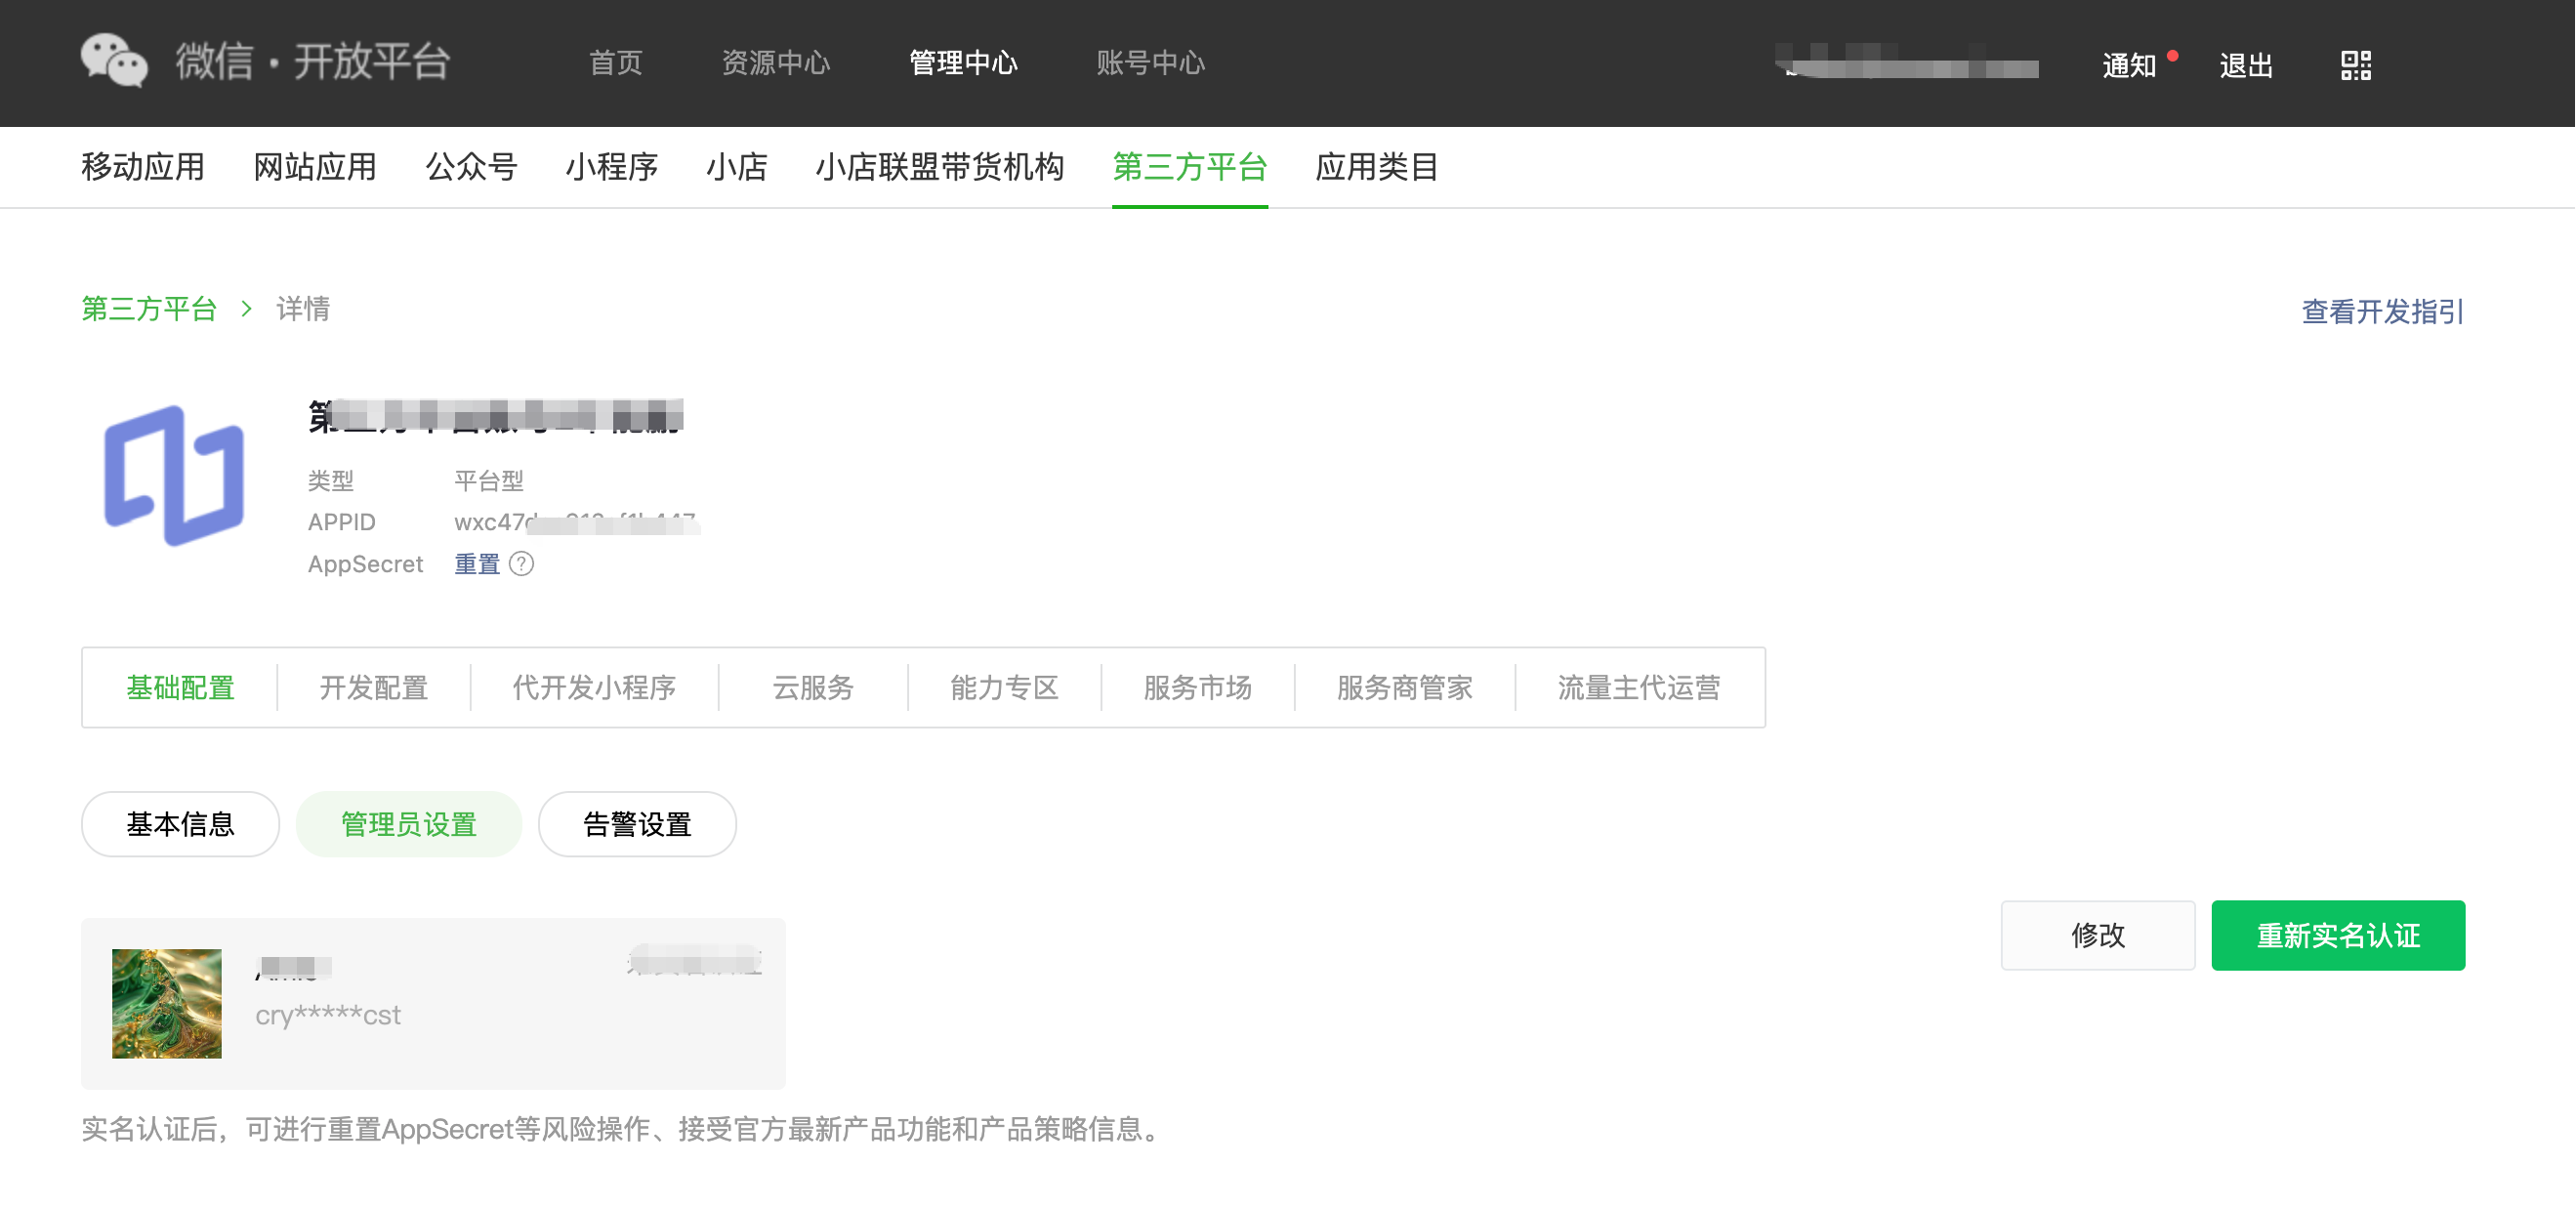Open 流量主代运营 tab
Screen dimensions: 2576x1207
pos(1639,687)
